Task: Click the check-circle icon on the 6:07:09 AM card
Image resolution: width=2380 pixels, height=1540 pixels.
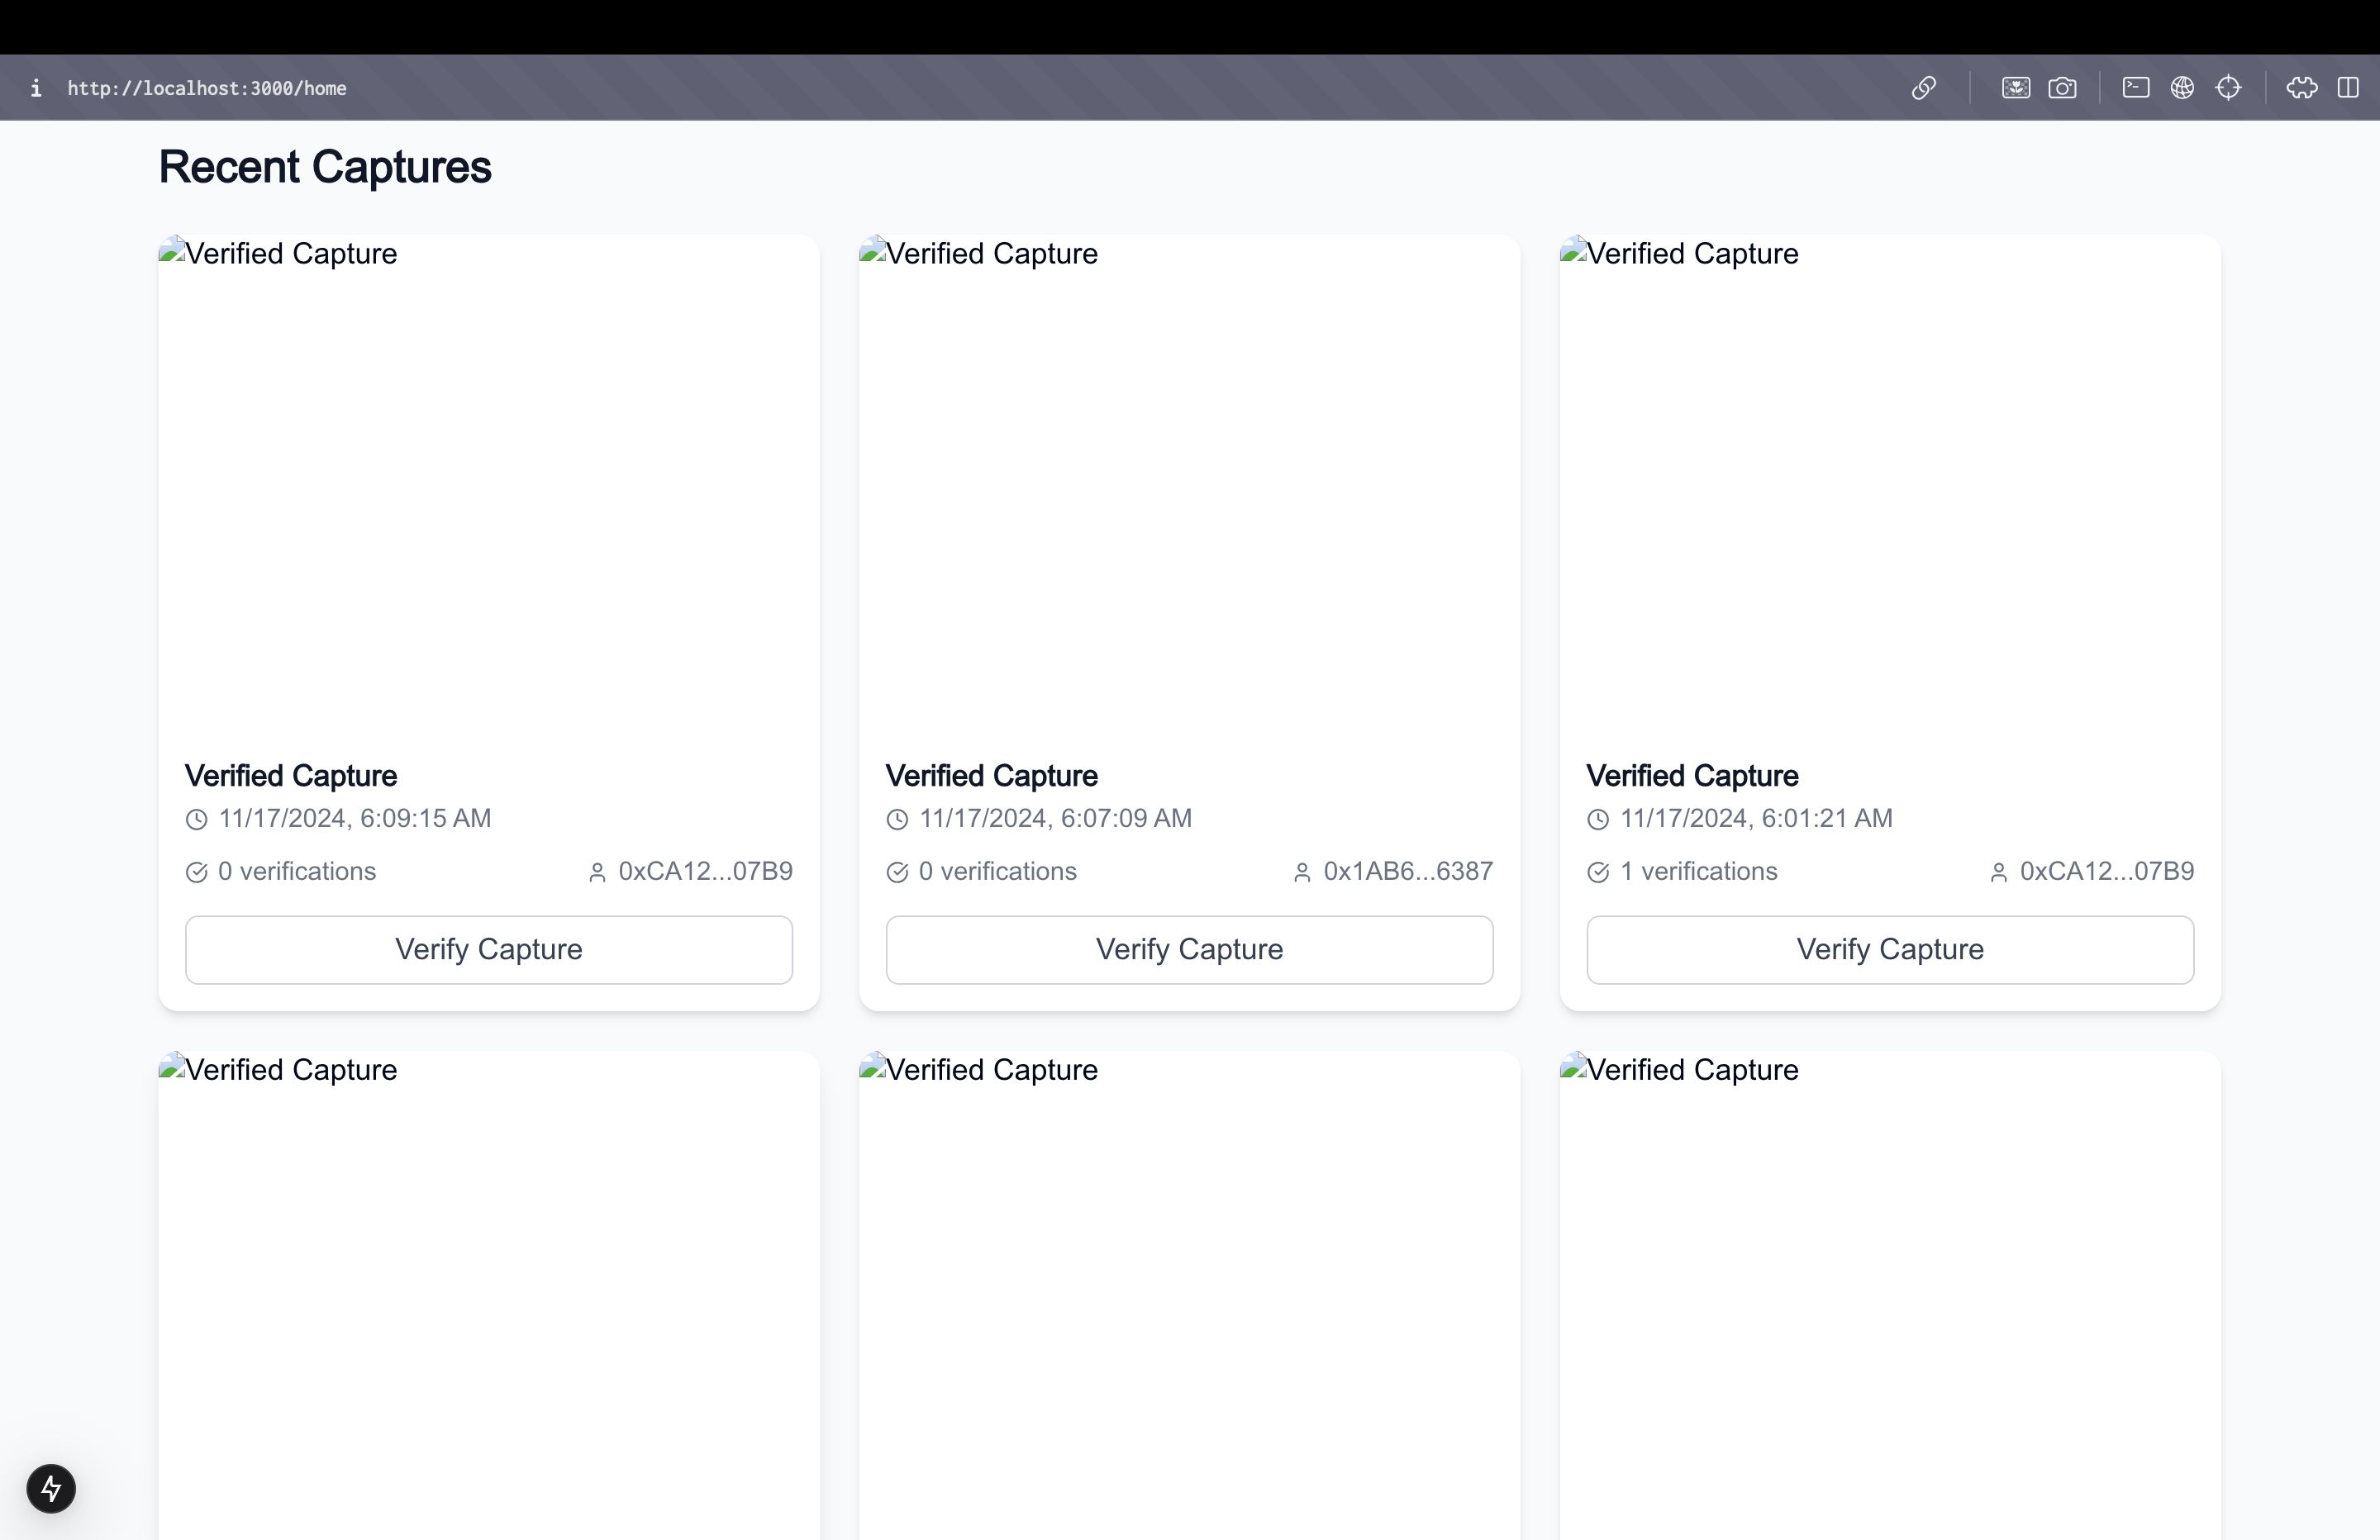Action: (898, 872)
